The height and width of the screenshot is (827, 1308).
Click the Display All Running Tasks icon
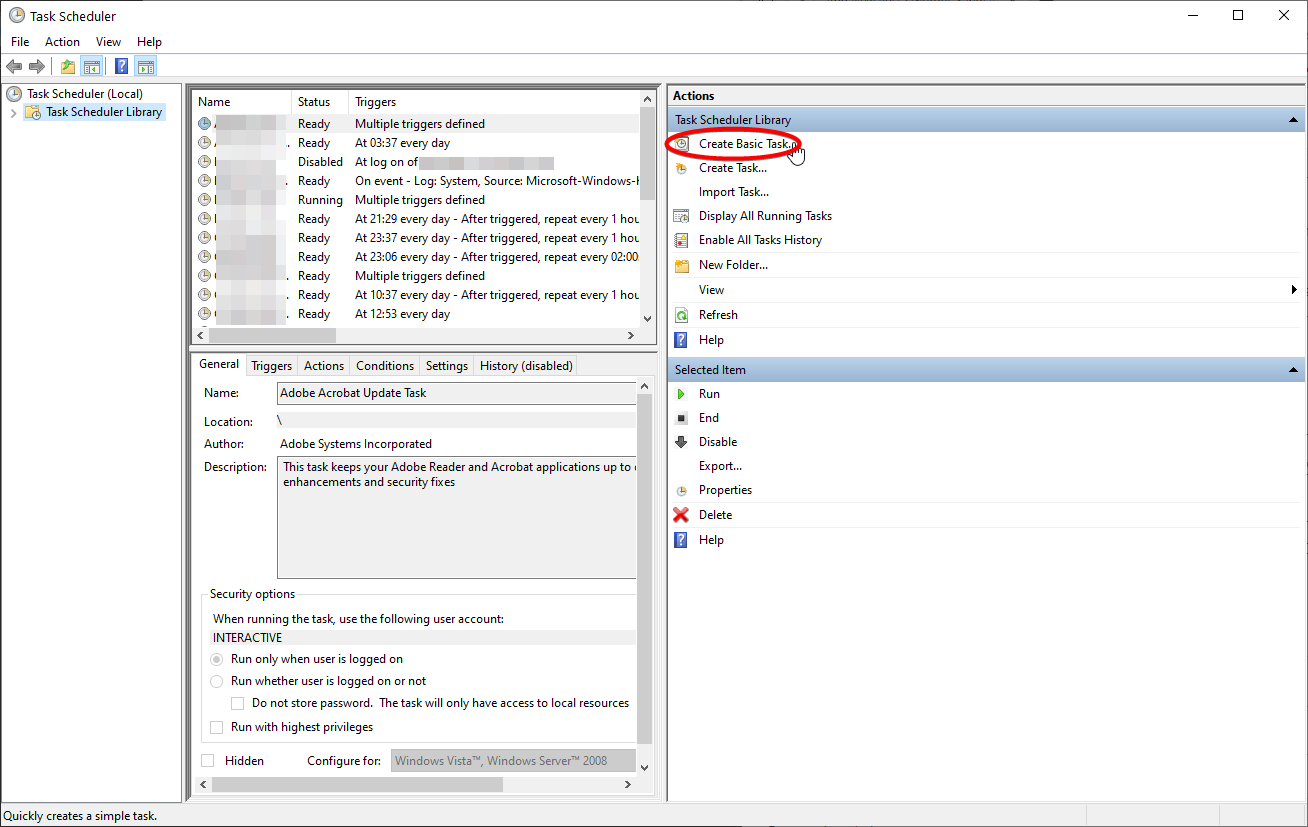(681, 216)
